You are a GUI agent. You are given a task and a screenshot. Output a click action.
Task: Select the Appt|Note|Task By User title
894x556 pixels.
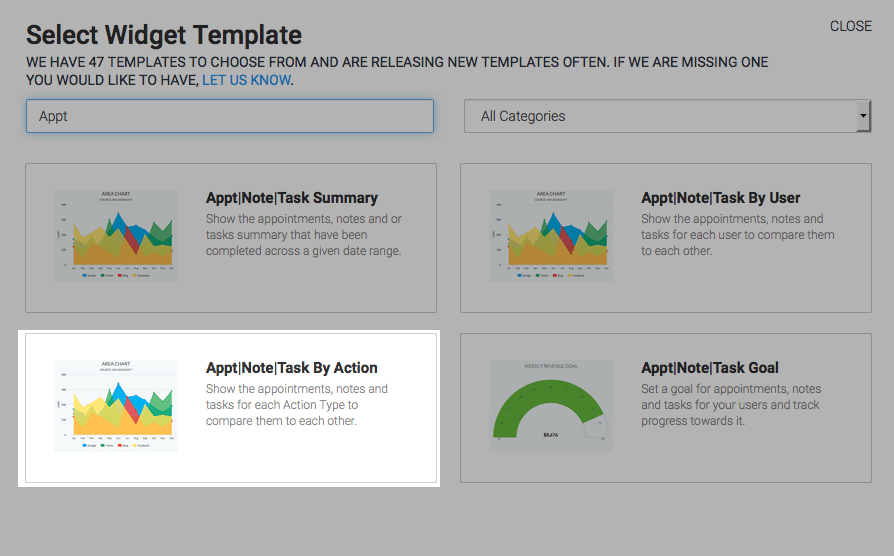pyautogui.click(x=720, y=198)
